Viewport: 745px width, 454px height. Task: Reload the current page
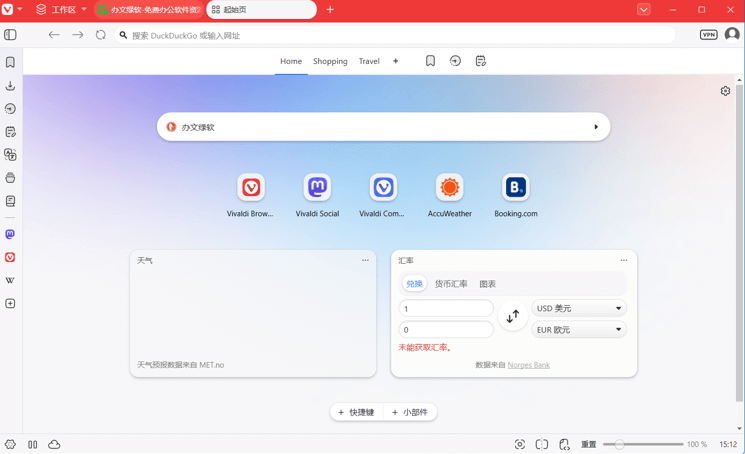(101, 35)
